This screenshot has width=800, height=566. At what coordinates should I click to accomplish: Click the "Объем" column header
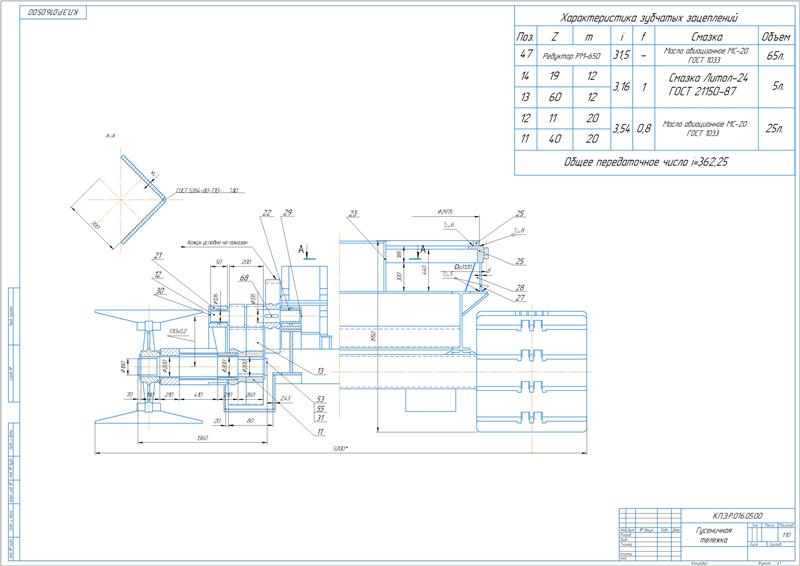pos(776,37)
